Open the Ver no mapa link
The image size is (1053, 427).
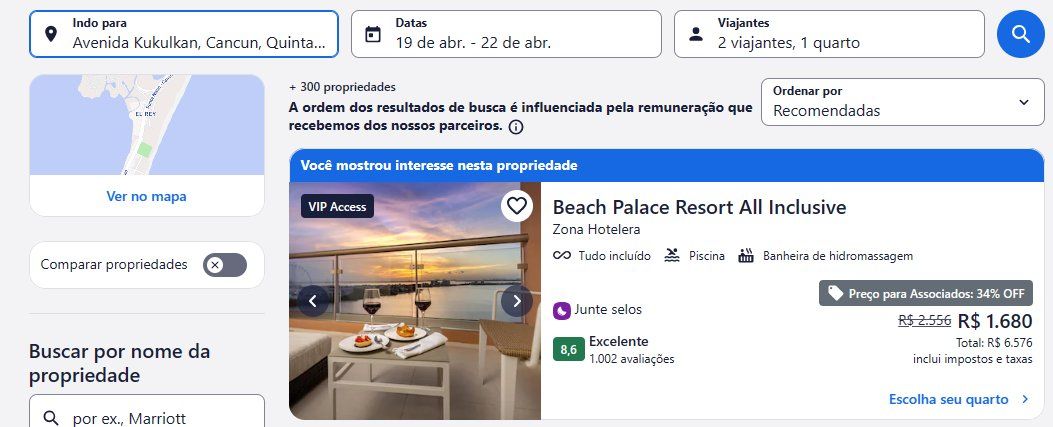tap(146, 197)
